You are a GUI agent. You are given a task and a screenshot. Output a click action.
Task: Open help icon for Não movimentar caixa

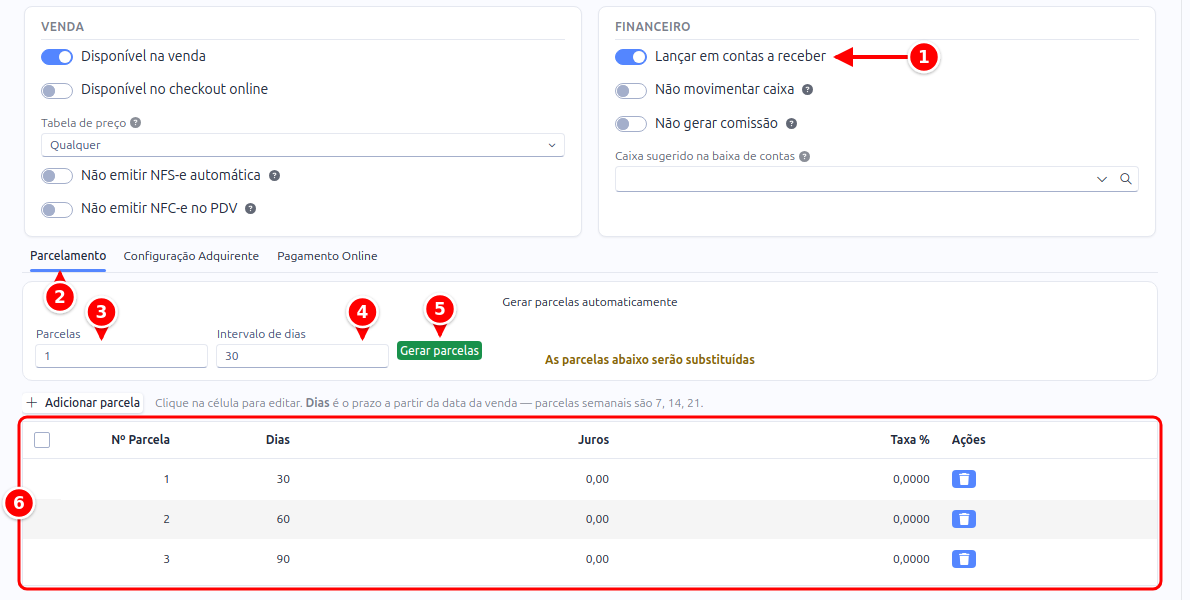click(x=808, y=90)
